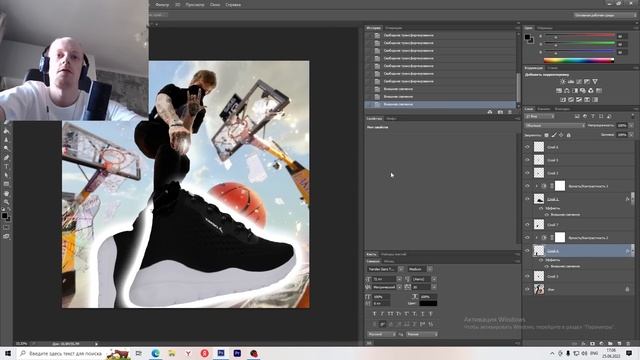Screen dimensions: 640x360
Task: Hide the Фон background layer
Action: pos(527,289)
